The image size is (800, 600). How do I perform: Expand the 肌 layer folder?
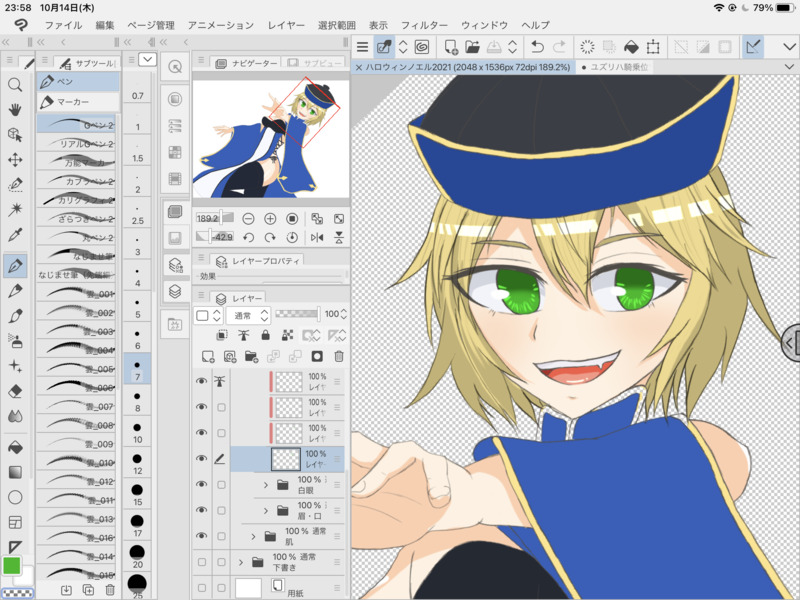(253, 536)
